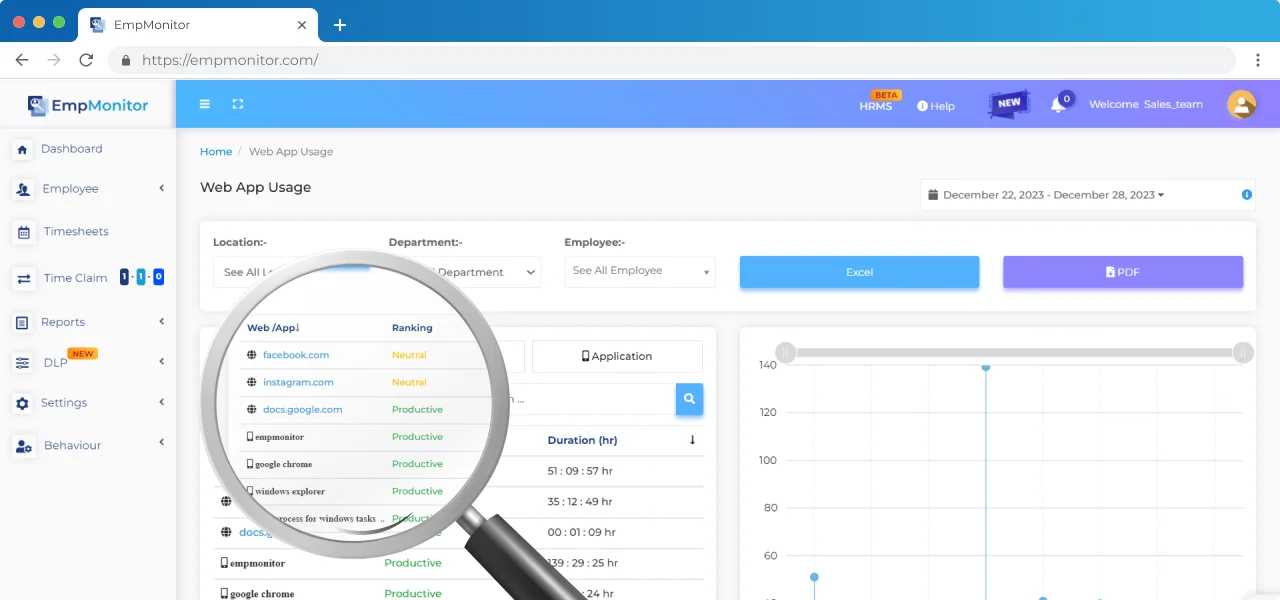Open Timesheets from sidebar
This screenshot has width=1280, height=600.
pos(76,232)
